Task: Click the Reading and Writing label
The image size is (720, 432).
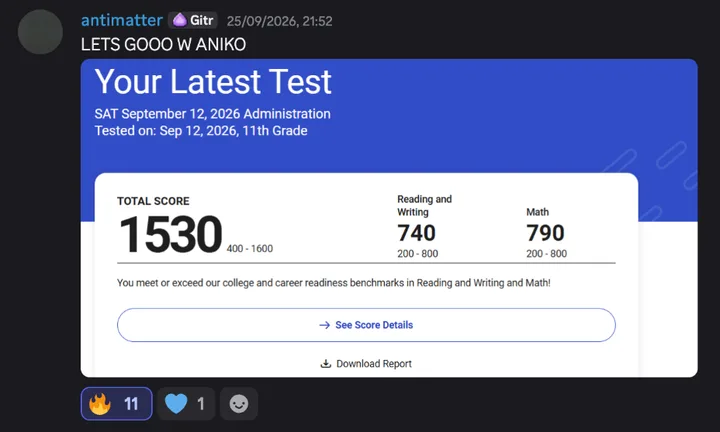Action: (424, 206)
